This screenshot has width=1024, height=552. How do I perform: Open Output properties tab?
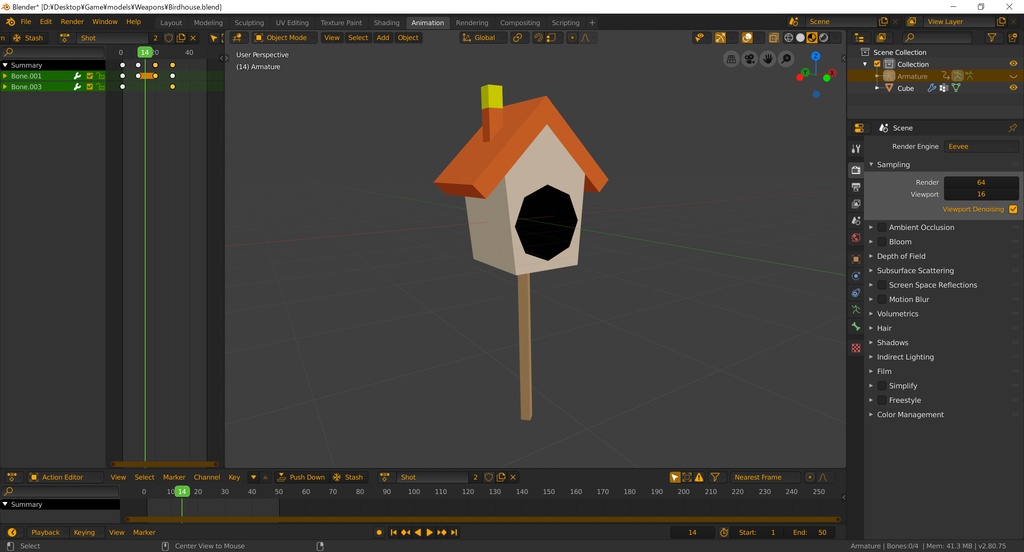pyautogui.click(x=856, y=187)
